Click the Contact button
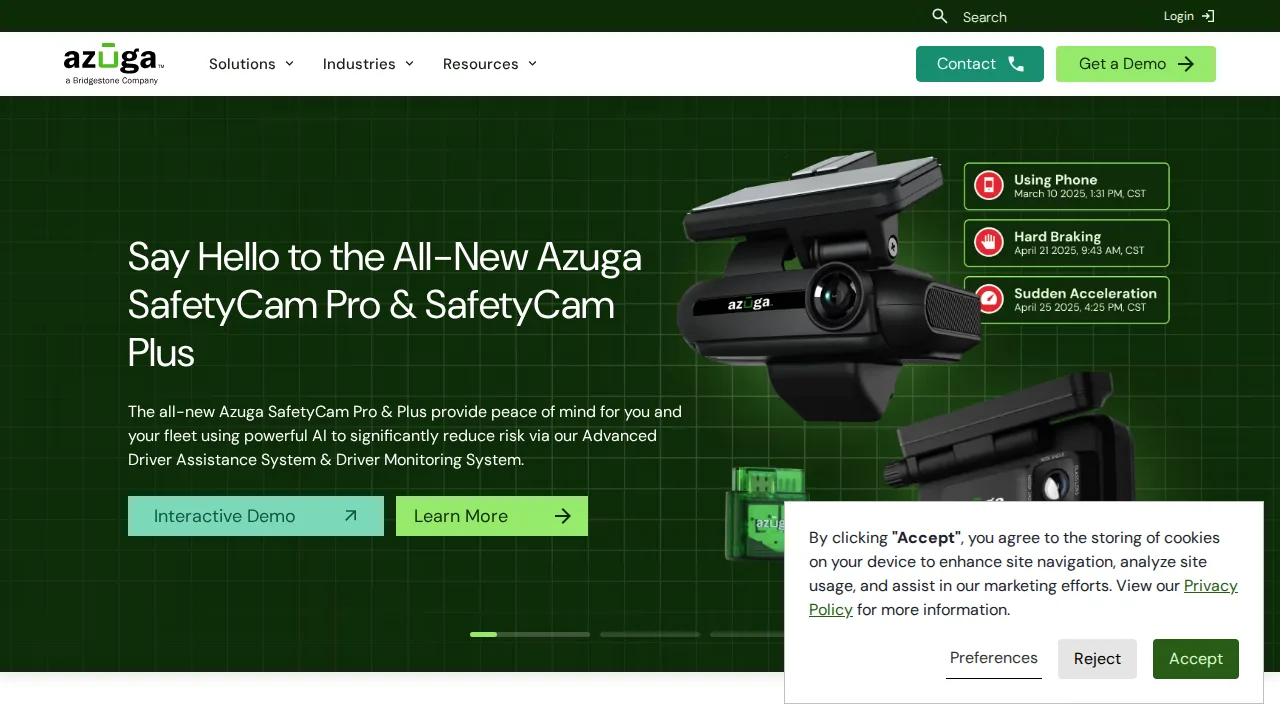 pyautogui.click(x=980, y=64)
